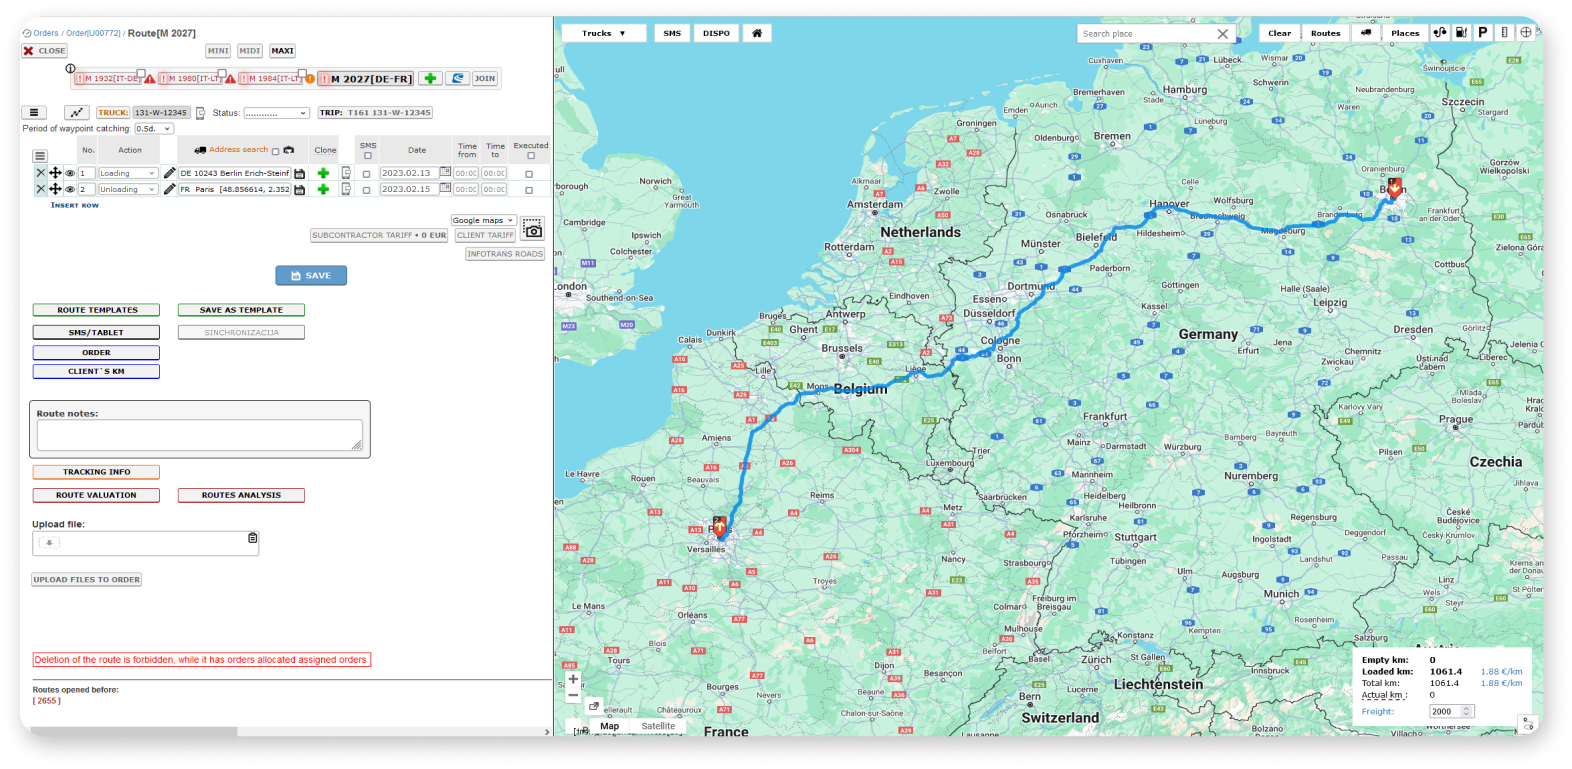Show fuel stations with the gas pump icon

pos(1461,33)
